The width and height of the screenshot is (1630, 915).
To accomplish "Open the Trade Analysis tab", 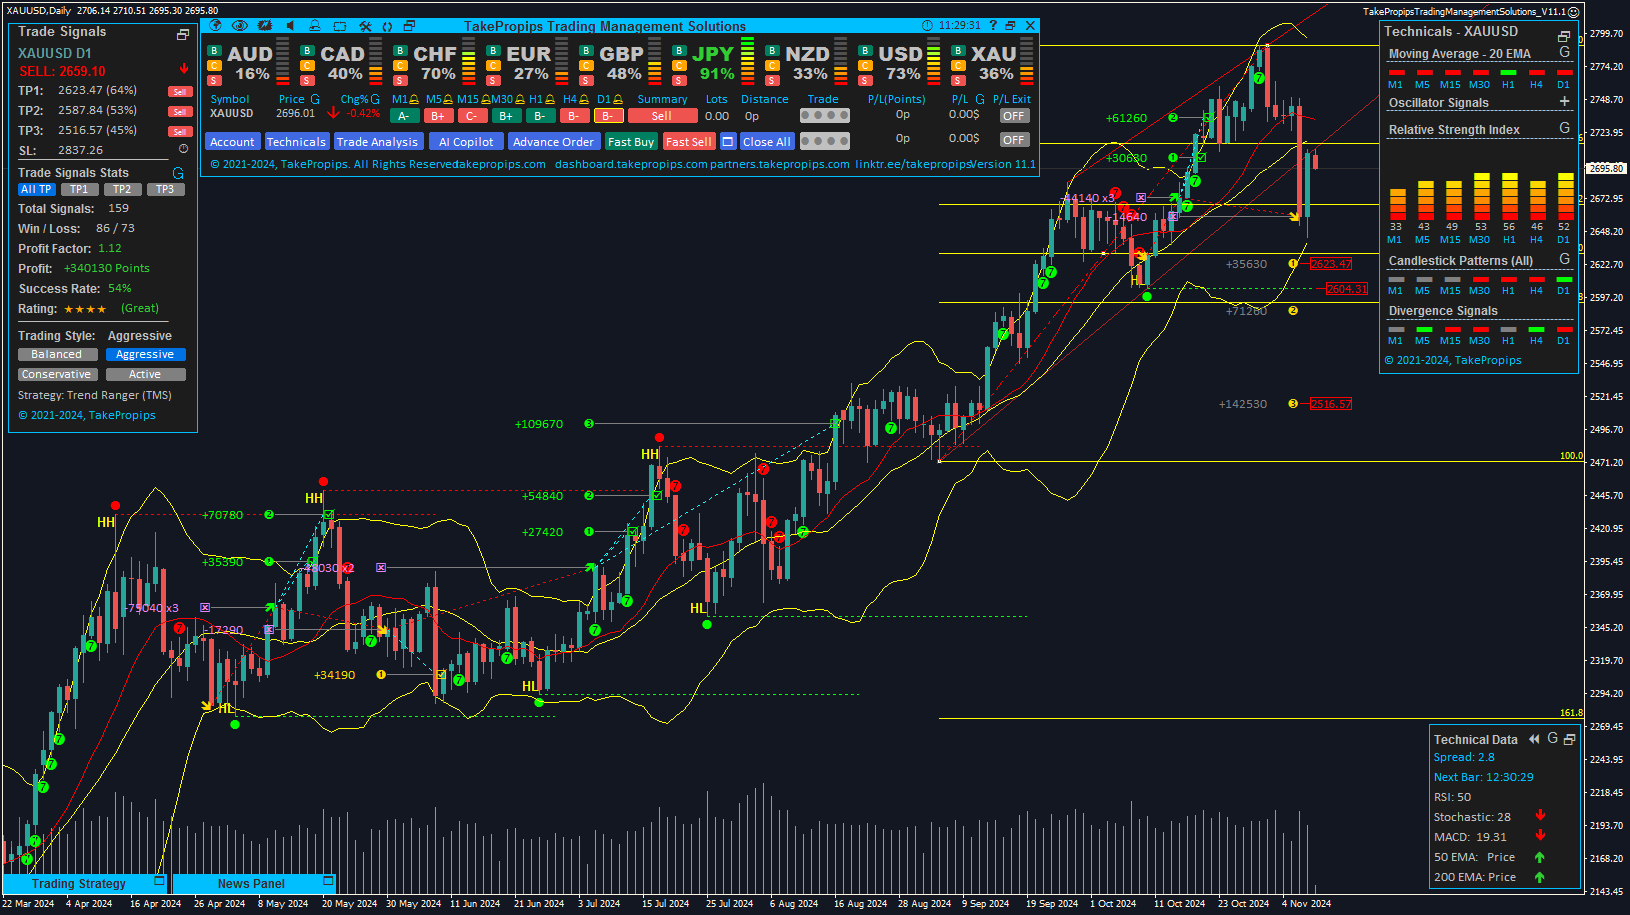I will point(377,142).
